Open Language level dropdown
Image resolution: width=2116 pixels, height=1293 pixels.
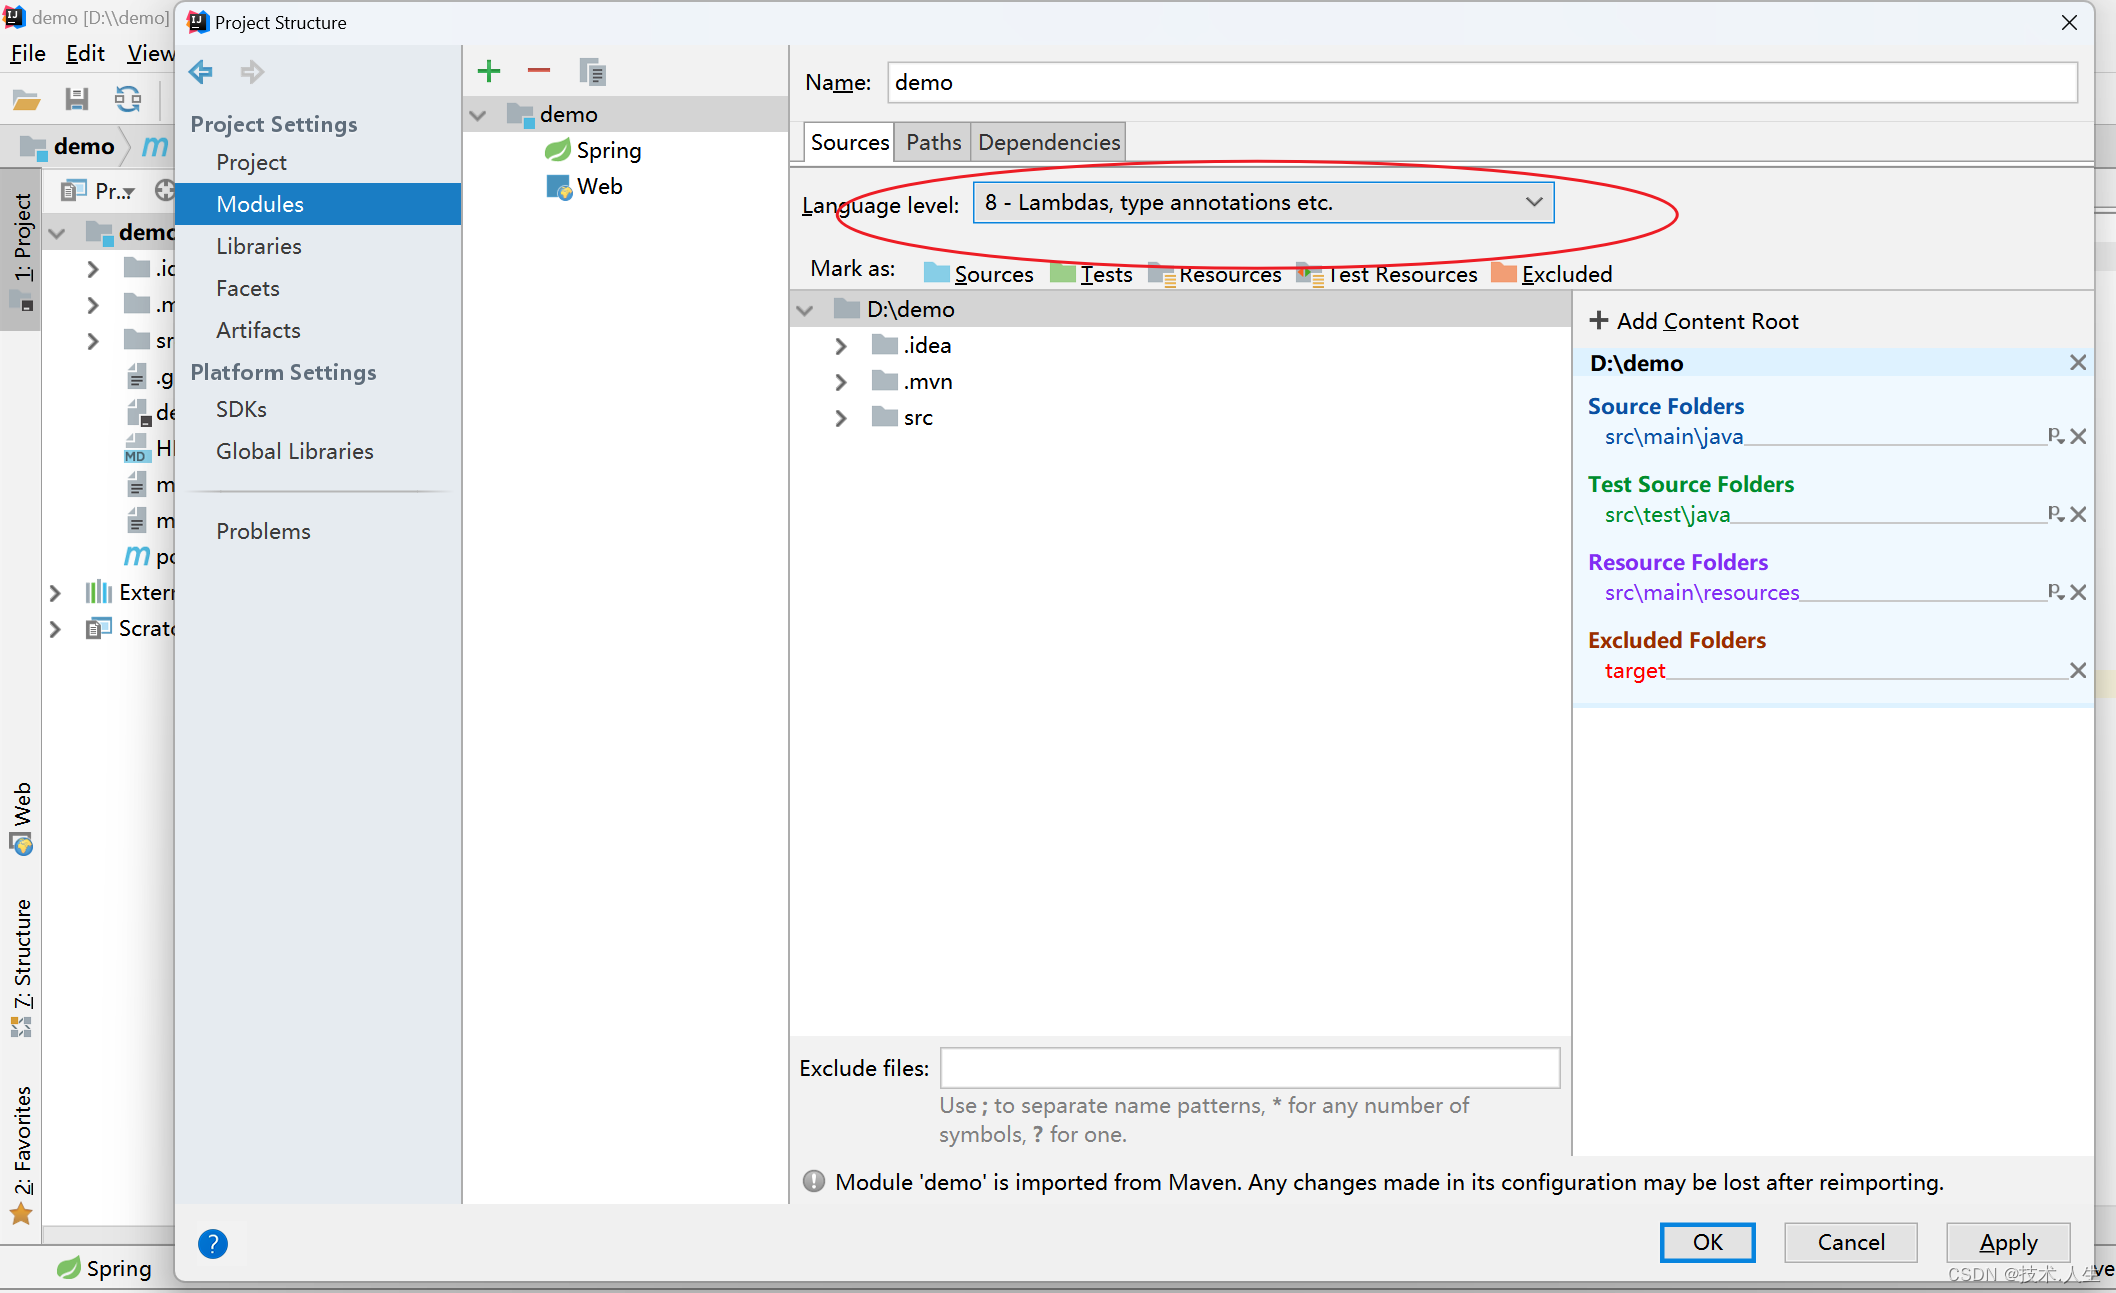(1263, 203)
